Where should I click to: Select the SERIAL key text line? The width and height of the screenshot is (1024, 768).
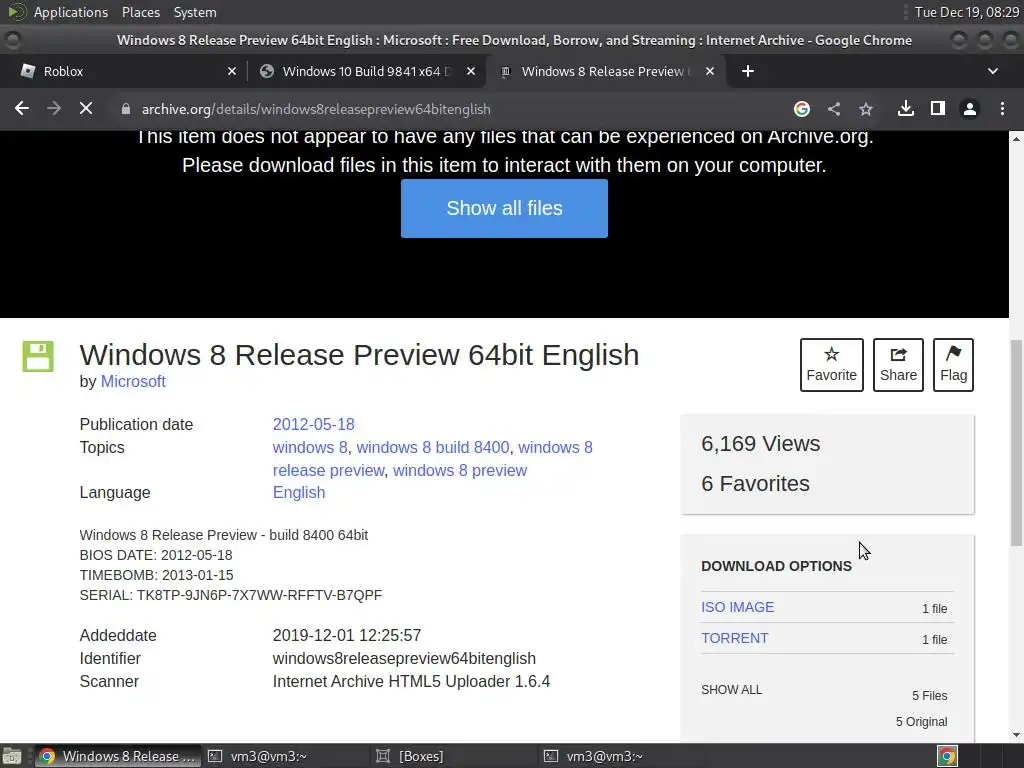pyautogui.click(x=231, y=595)
